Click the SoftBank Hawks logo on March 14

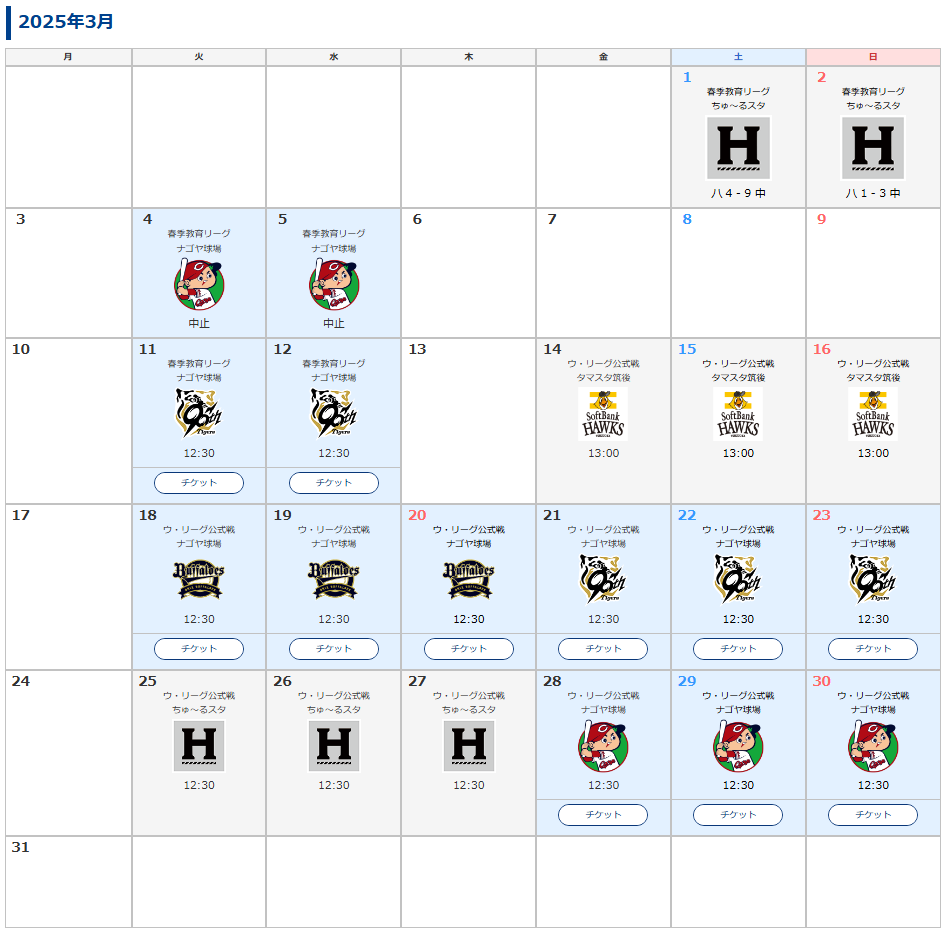click(603, 413)
